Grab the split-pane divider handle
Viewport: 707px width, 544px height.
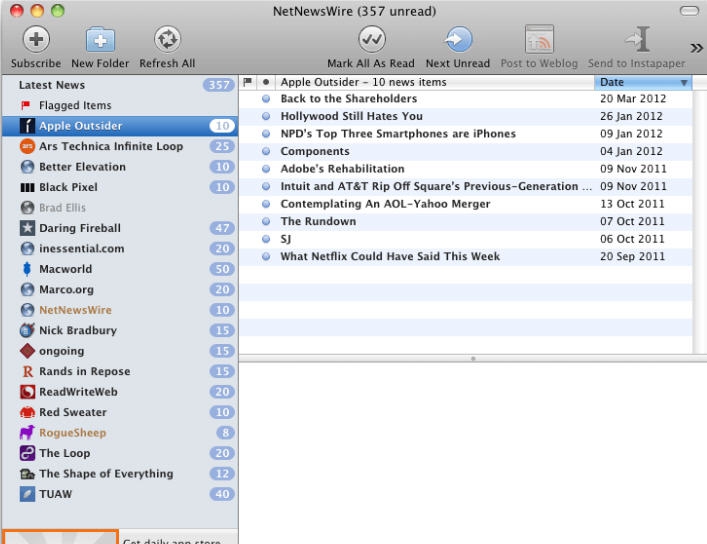click(x=473, y=359)
